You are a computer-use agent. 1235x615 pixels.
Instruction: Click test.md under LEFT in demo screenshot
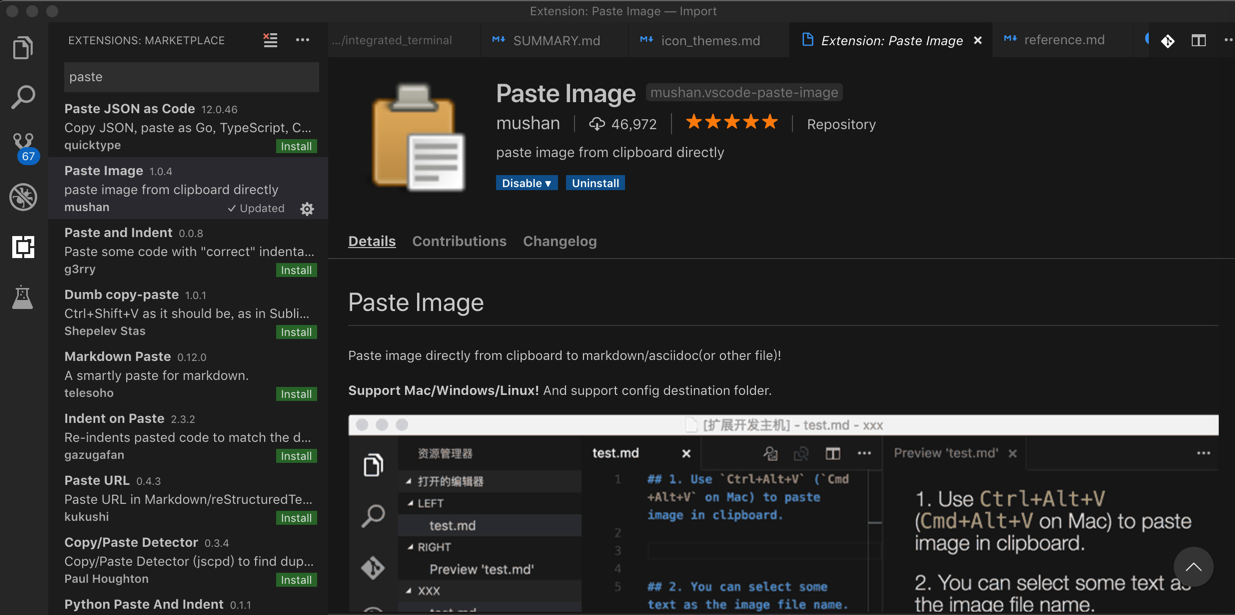(x=452, y=525)
